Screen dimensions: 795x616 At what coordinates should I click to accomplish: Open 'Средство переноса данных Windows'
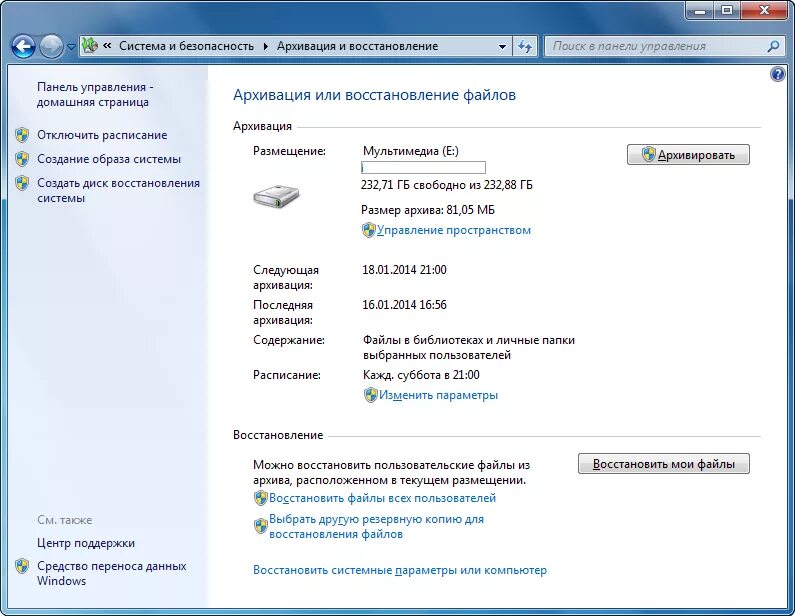coord(112,573)
